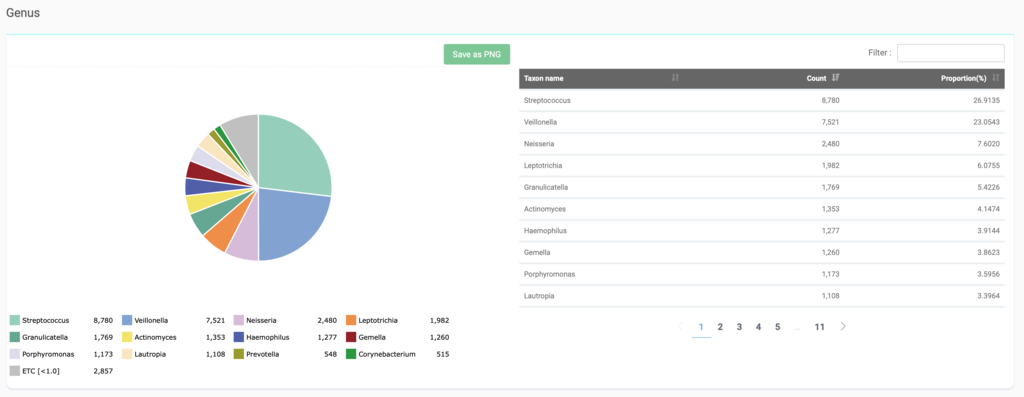Screen dimensions: 1024x397
Task: Click Lautropia legend color swatch
Action: tap(127, 355)
